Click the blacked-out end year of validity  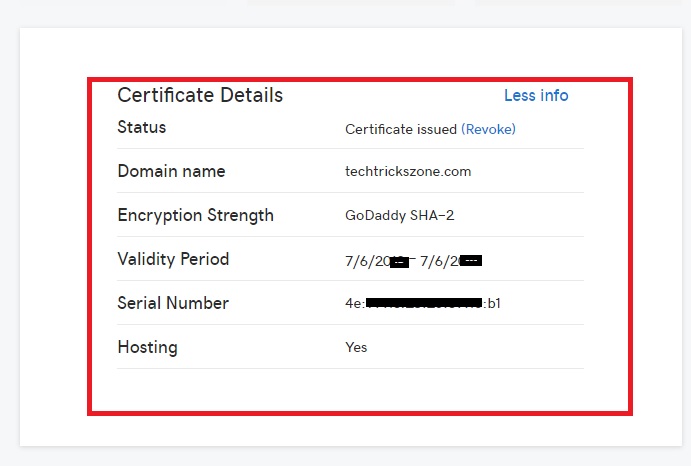click(x=472, y=261)
